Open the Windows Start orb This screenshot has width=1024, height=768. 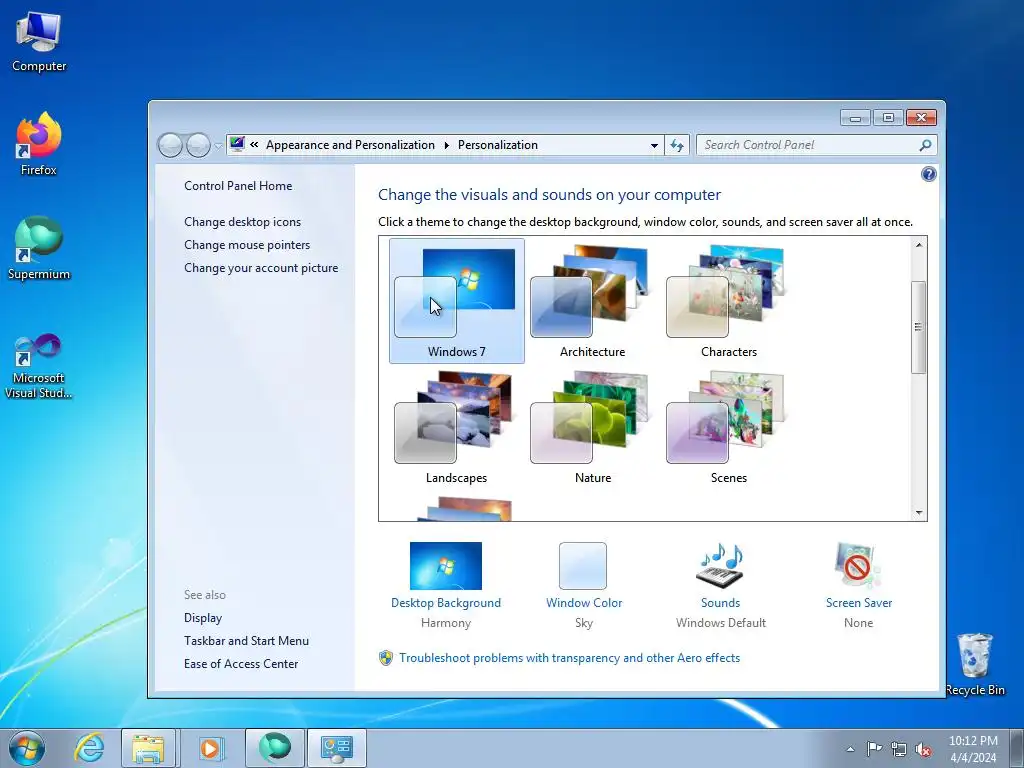click(27, 748)
